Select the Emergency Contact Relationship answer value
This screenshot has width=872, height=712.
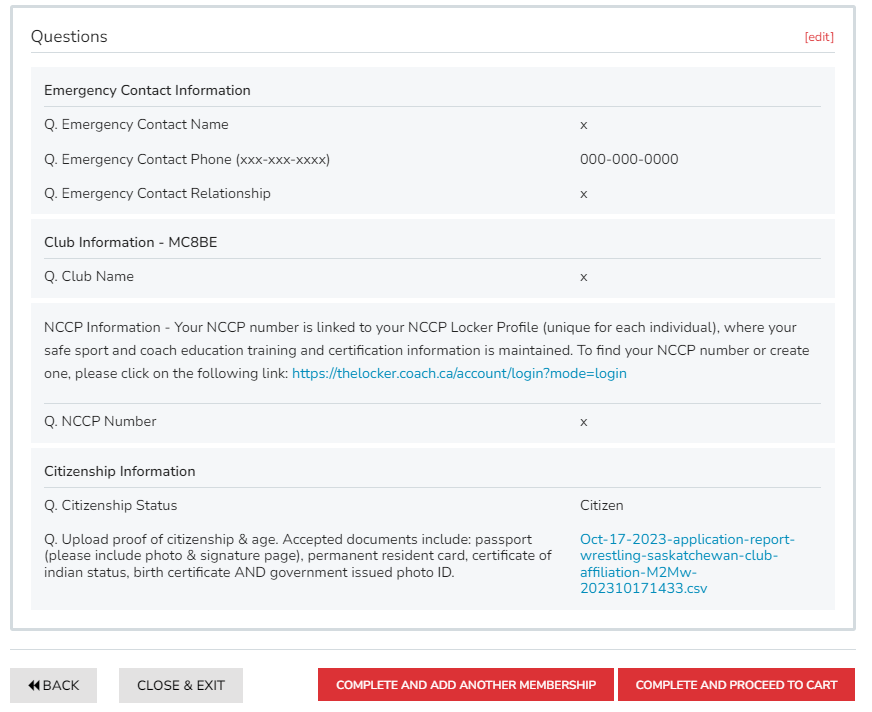pos(584,193)
